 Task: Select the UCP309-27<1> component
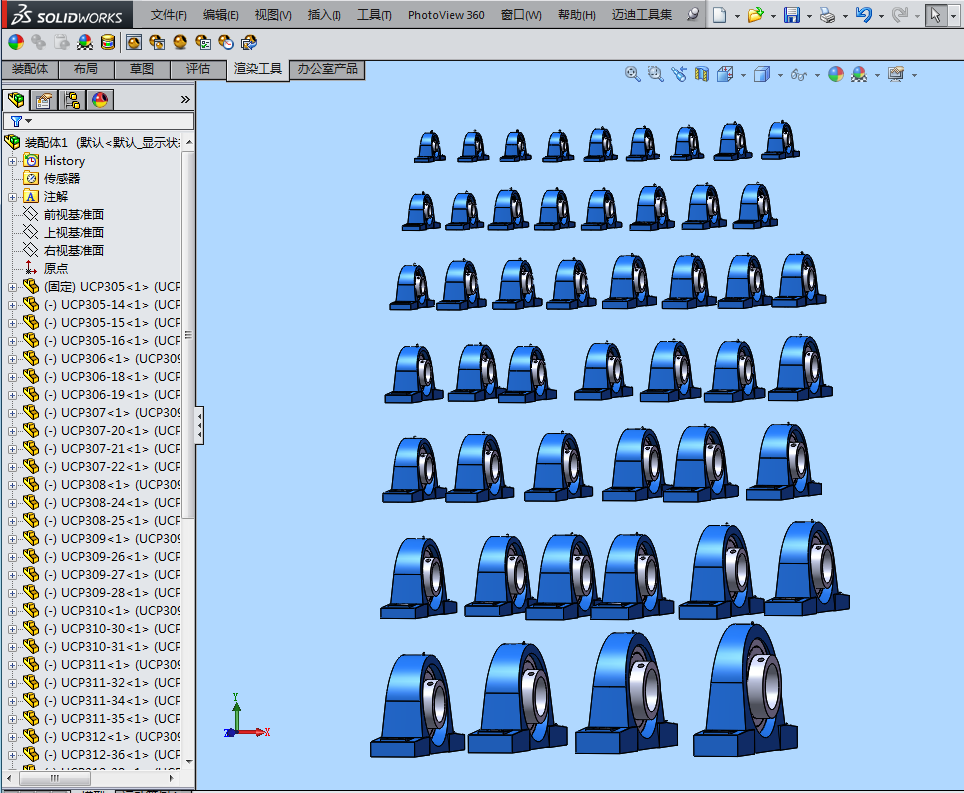coord(113,575)
